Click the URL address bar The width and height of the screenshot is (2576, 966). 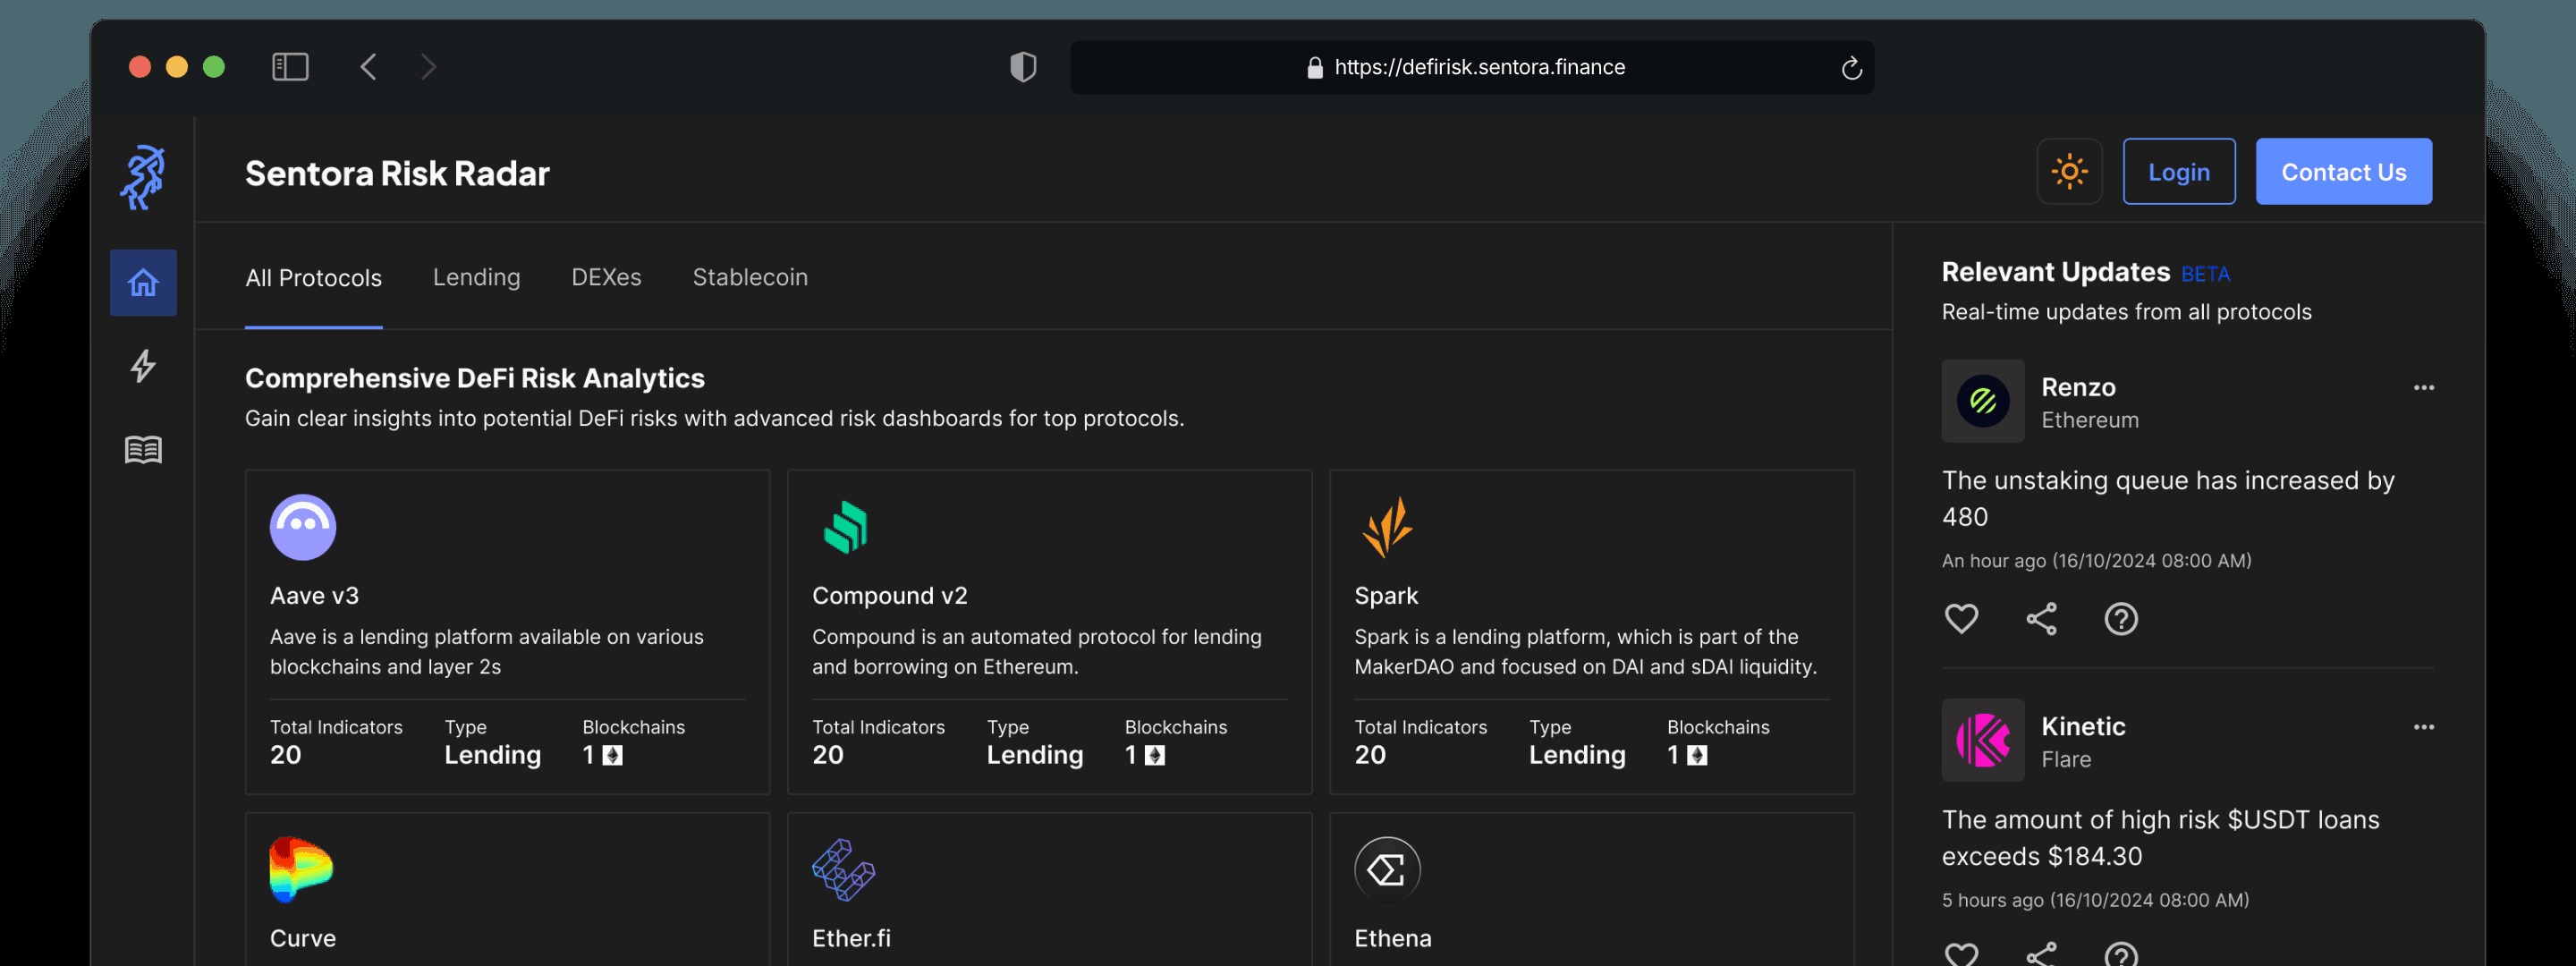click(1472, 67)
